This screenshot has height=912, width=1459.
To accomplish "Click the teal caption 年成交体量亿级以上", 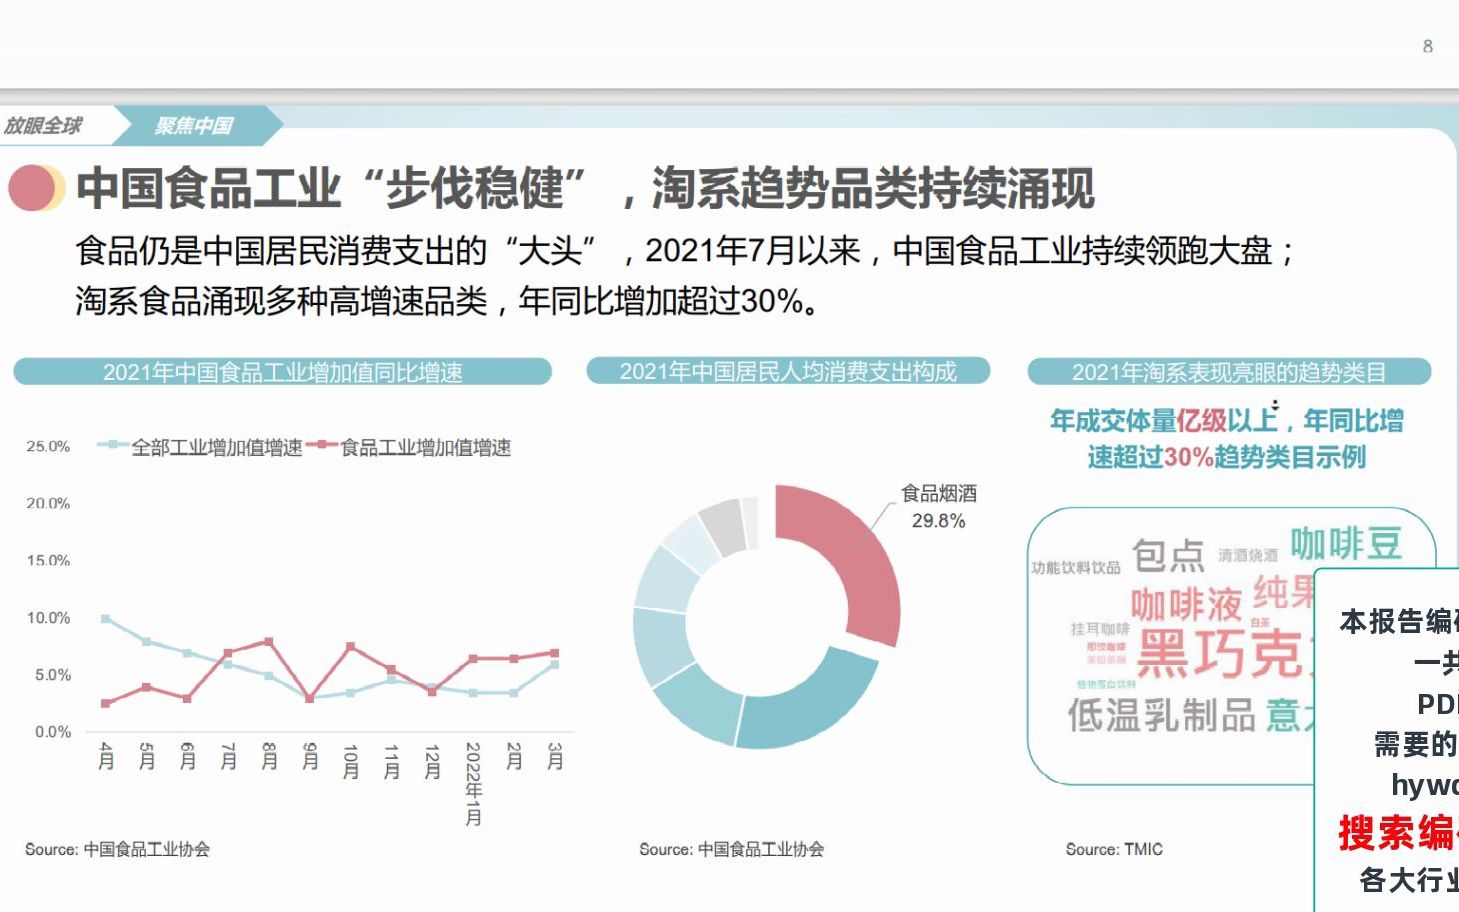I will tap(1164, 421).
